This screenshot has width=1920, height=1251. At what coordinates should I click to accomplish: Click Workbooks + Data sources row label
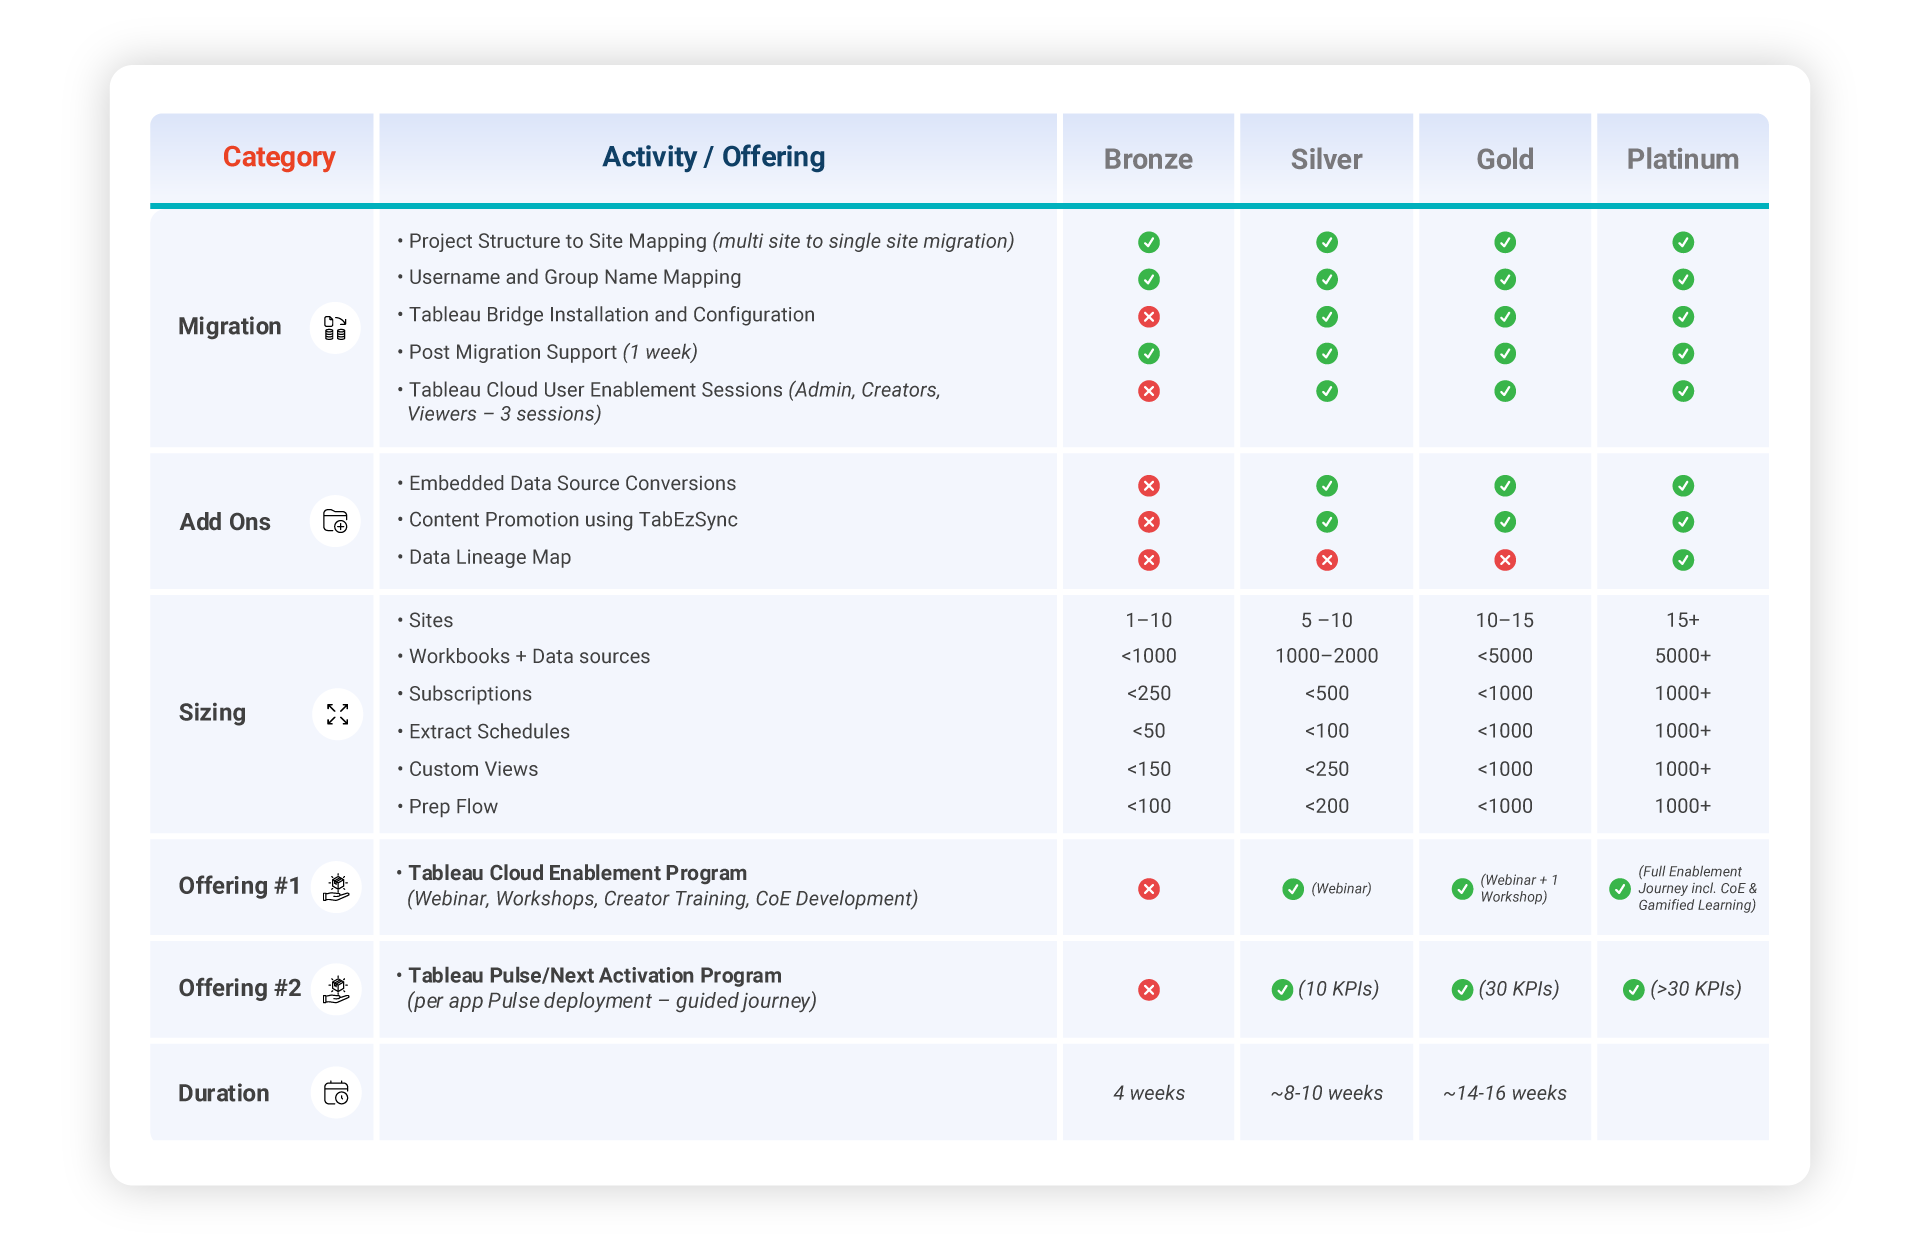(524, 656)
